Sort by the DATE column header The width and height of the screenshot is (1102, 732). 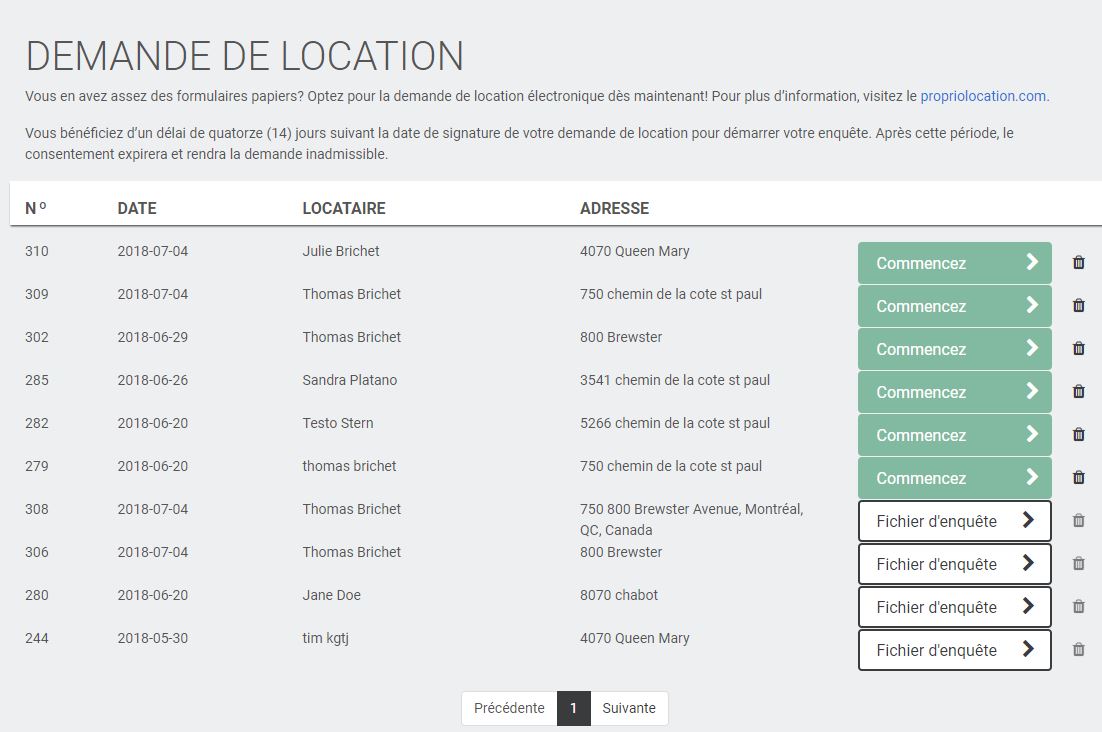tap(137, 208)
